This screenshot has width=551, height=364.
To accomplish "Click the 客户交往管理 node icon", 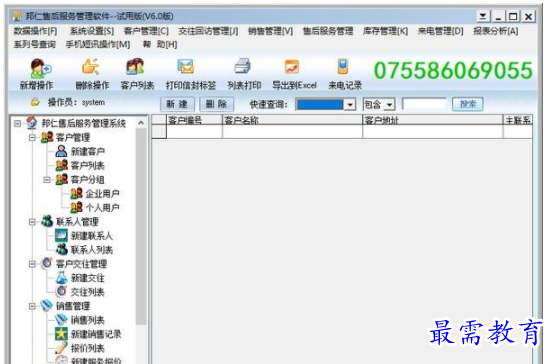I will 47,263.
